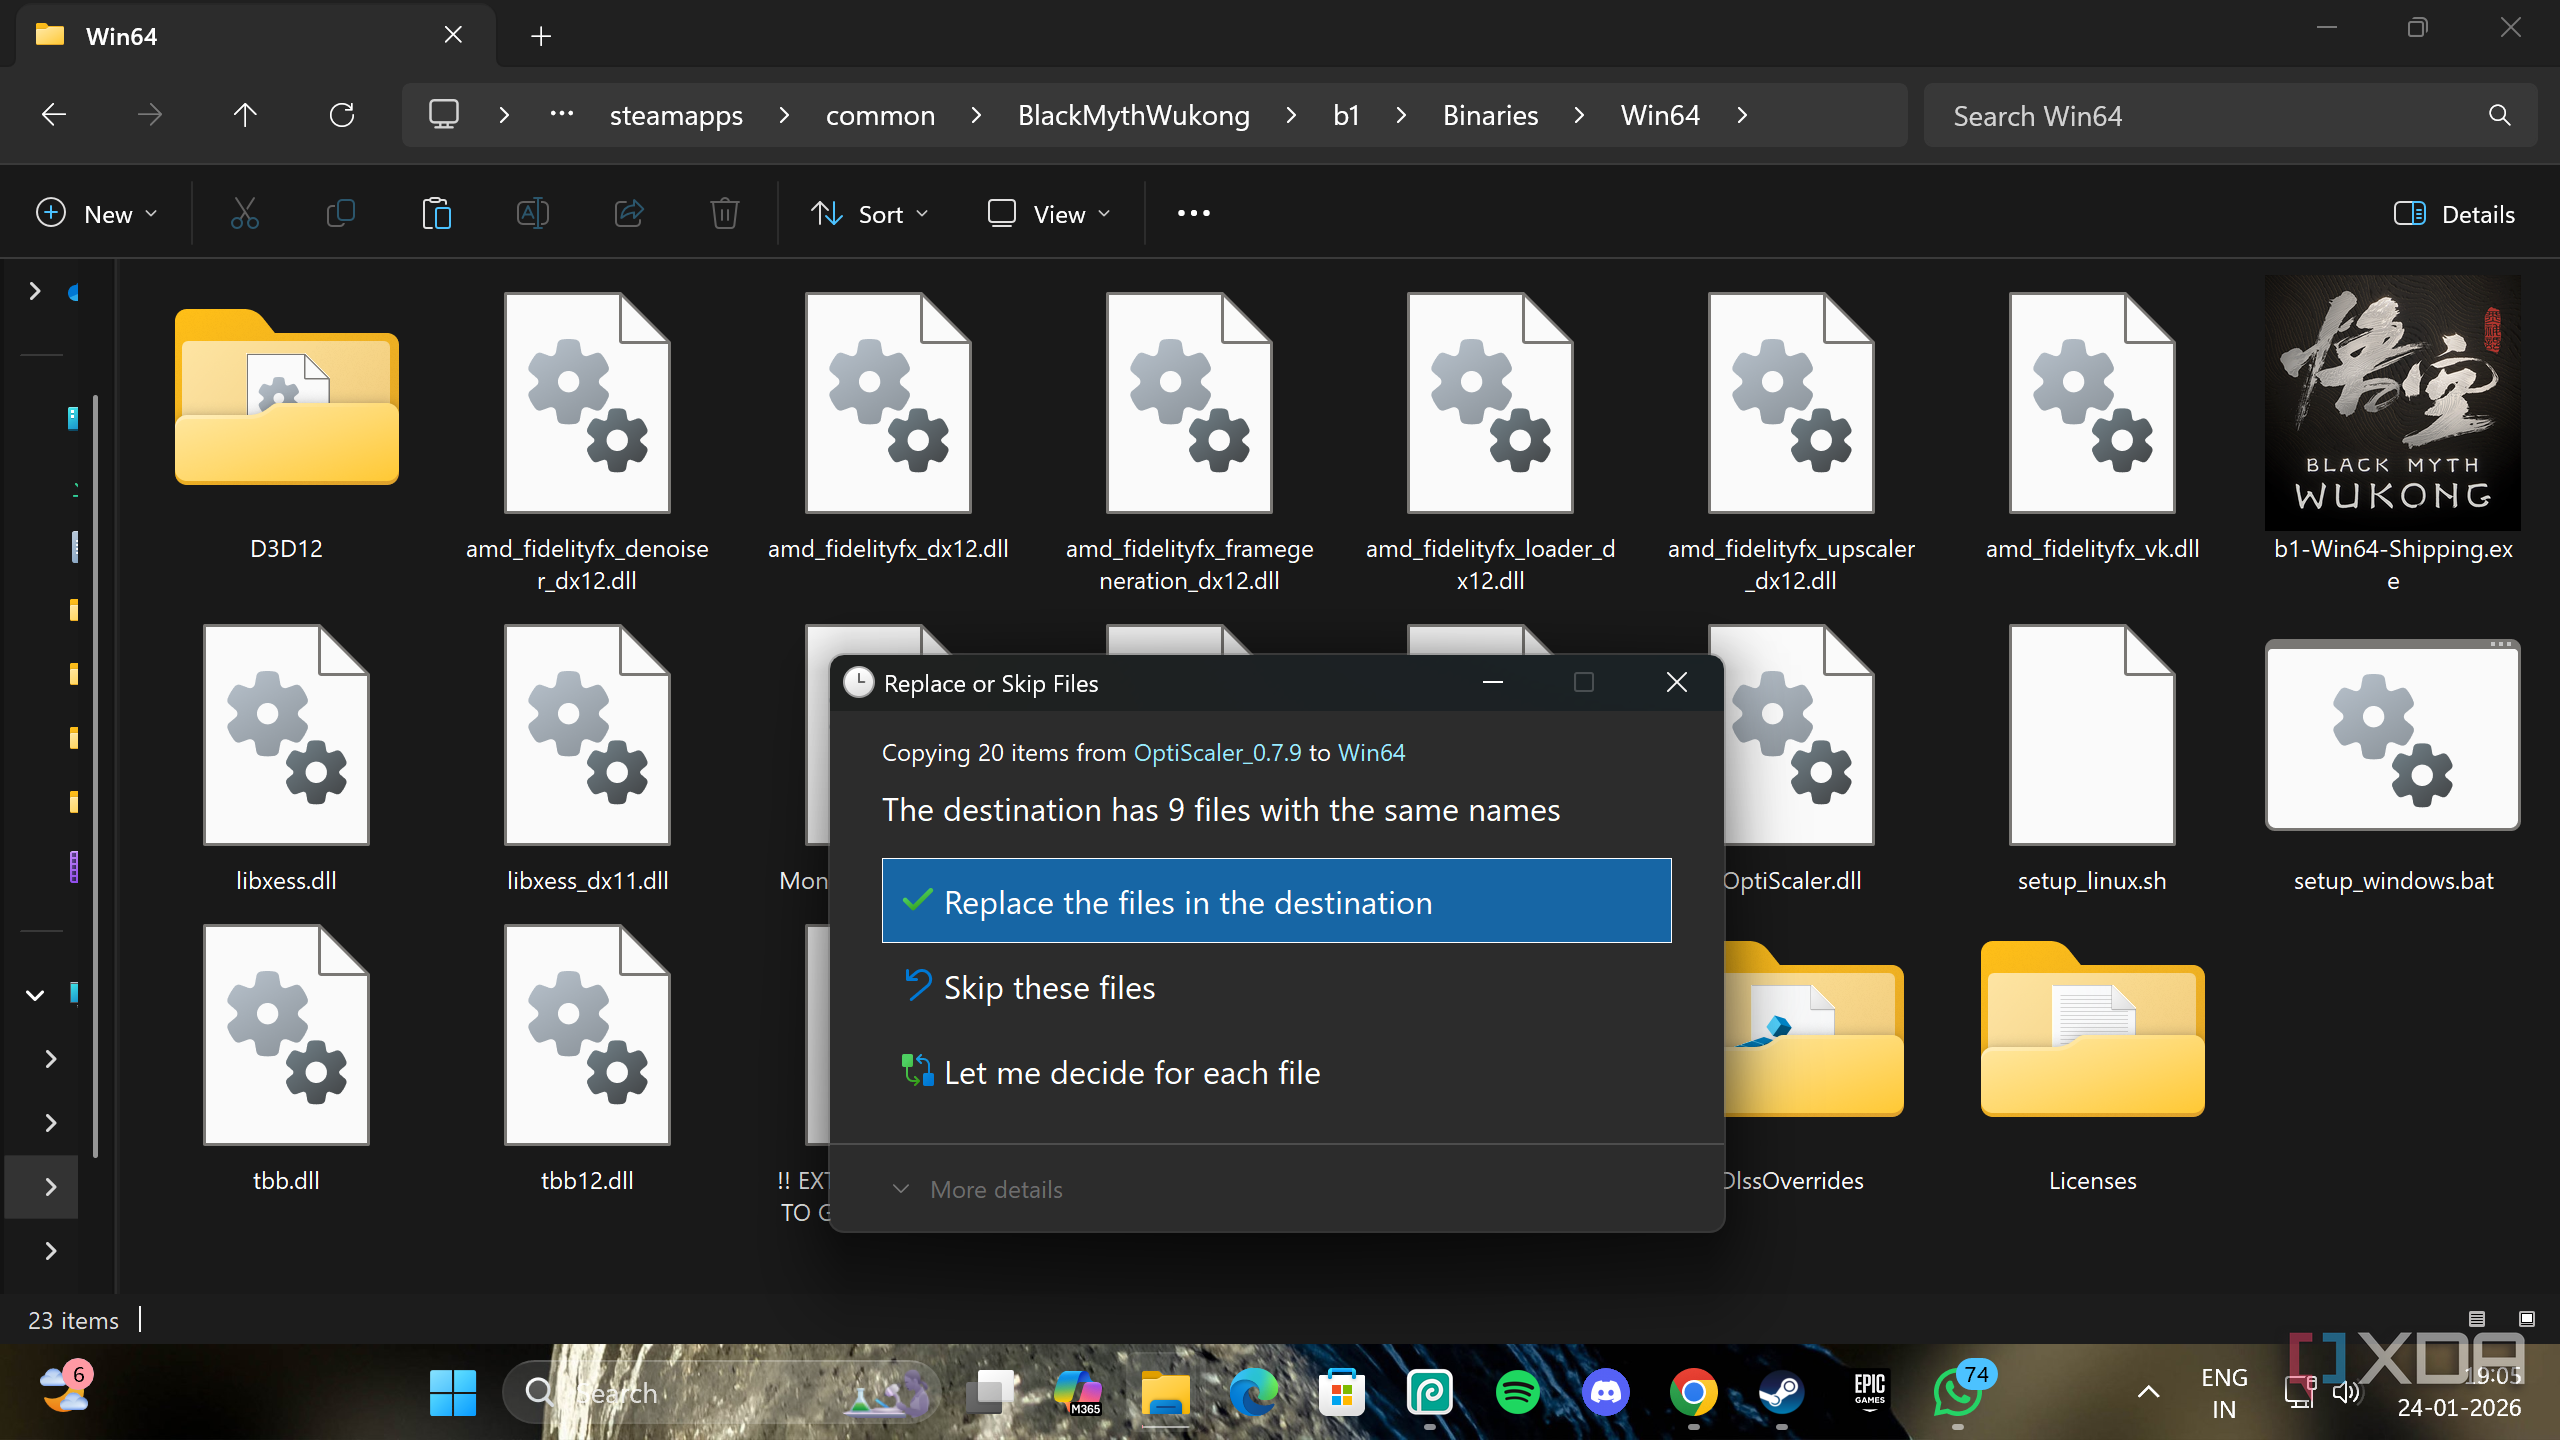Open the View dropdown menu
Image resolution: width=2560 pixels, height=1440 pixels.
[x=1049, y=214]
